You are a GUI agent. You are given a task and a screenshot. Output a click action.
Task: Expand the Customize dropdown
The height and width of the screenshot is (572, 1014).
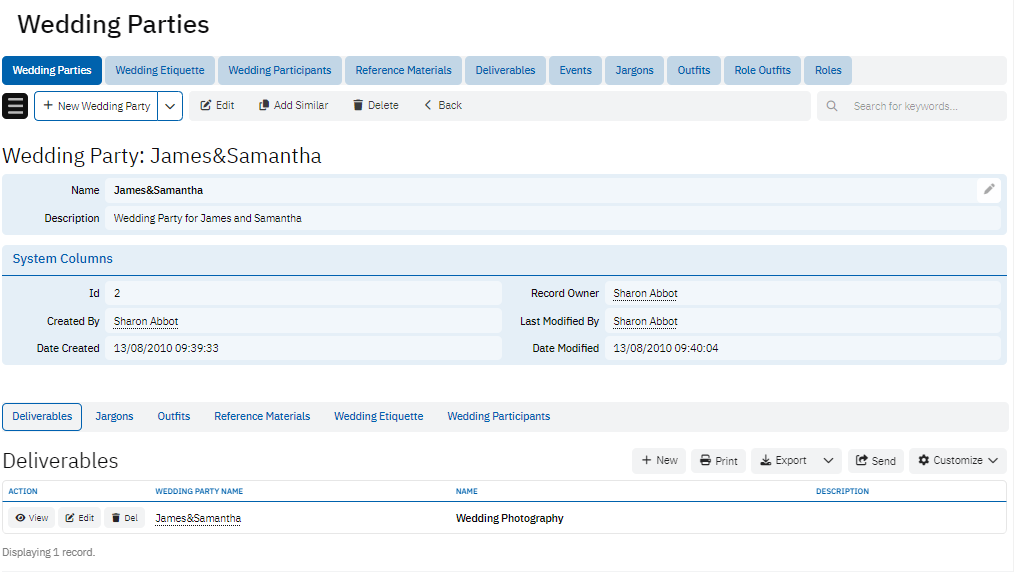tap(958, 461)
